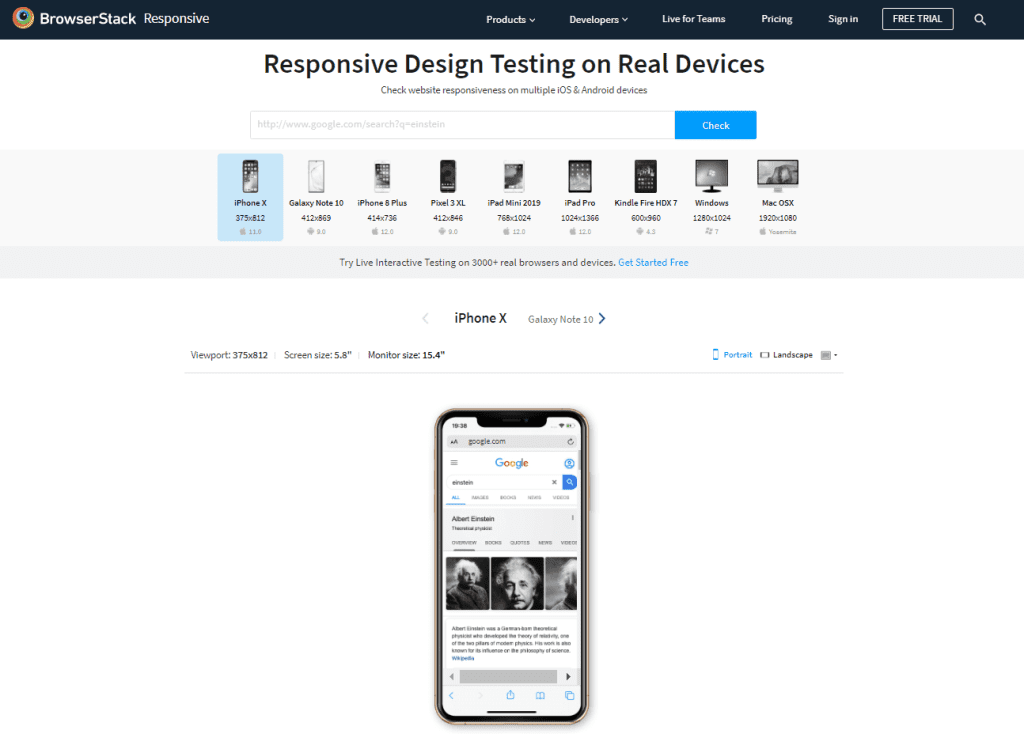The width and height of the screenshot is (1024, 734).
Task: Tap the Google account icon in preview
Action: 569,464
